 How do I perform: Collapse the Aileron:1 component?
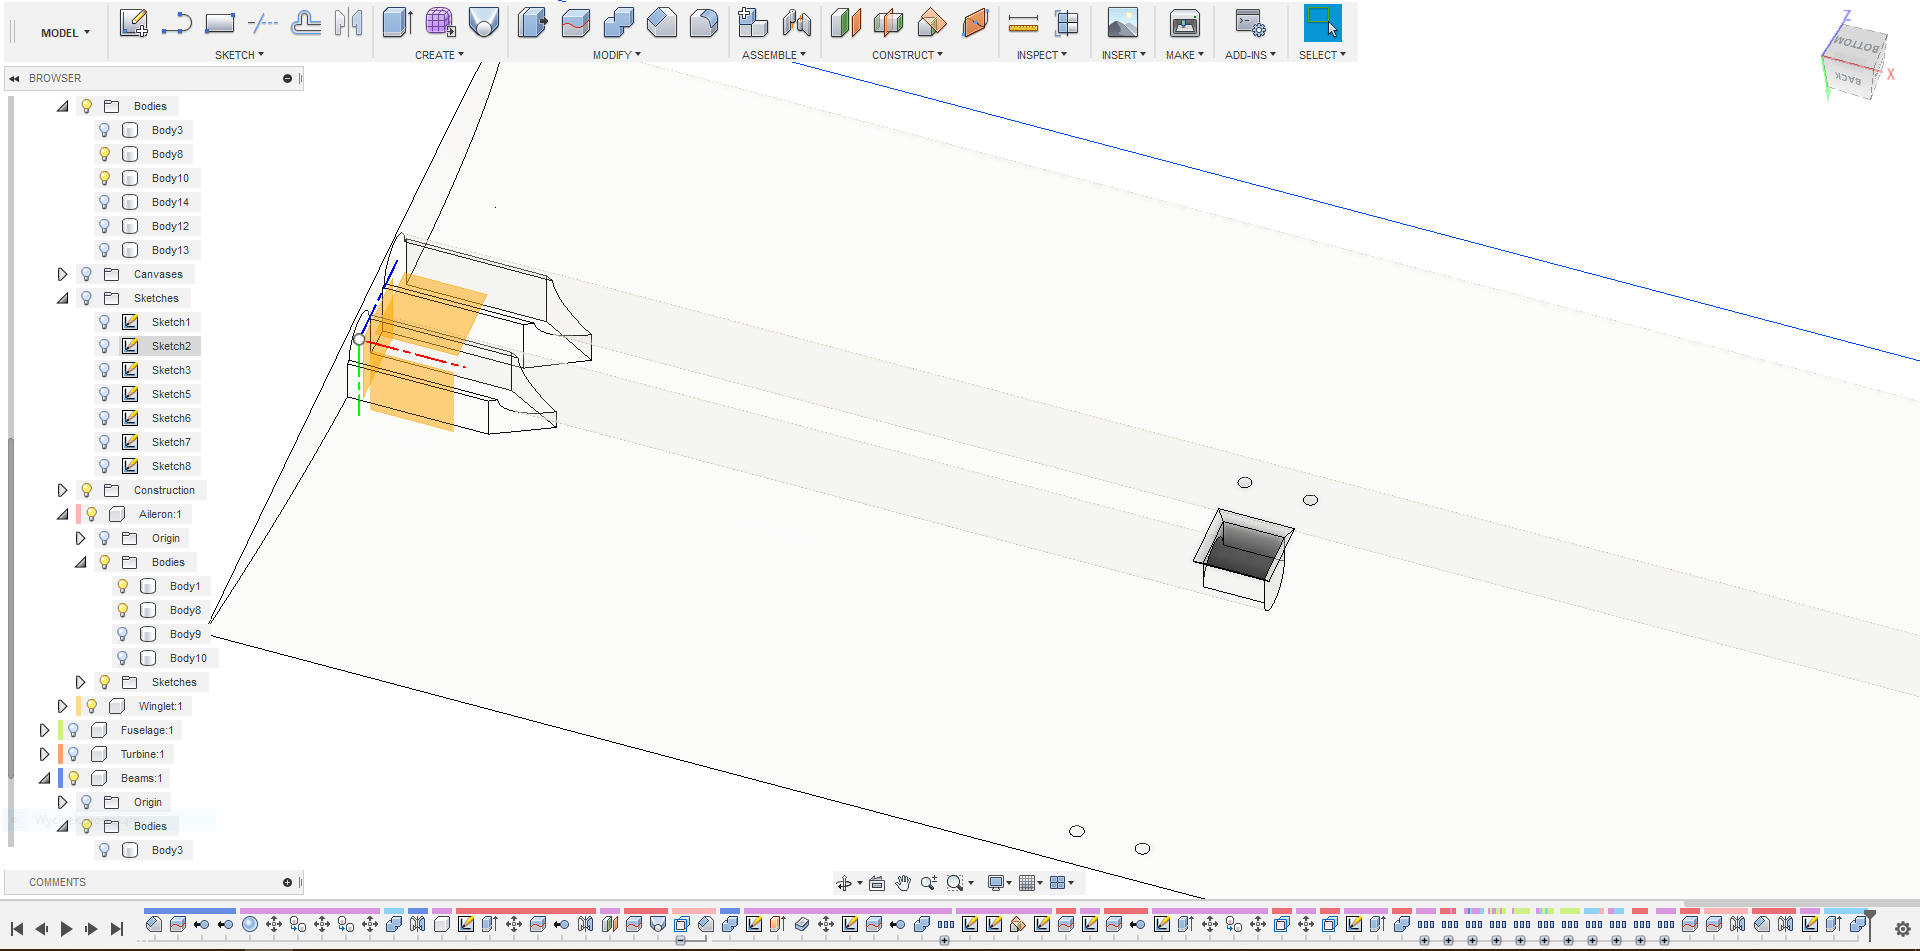[x=62, y=514]
